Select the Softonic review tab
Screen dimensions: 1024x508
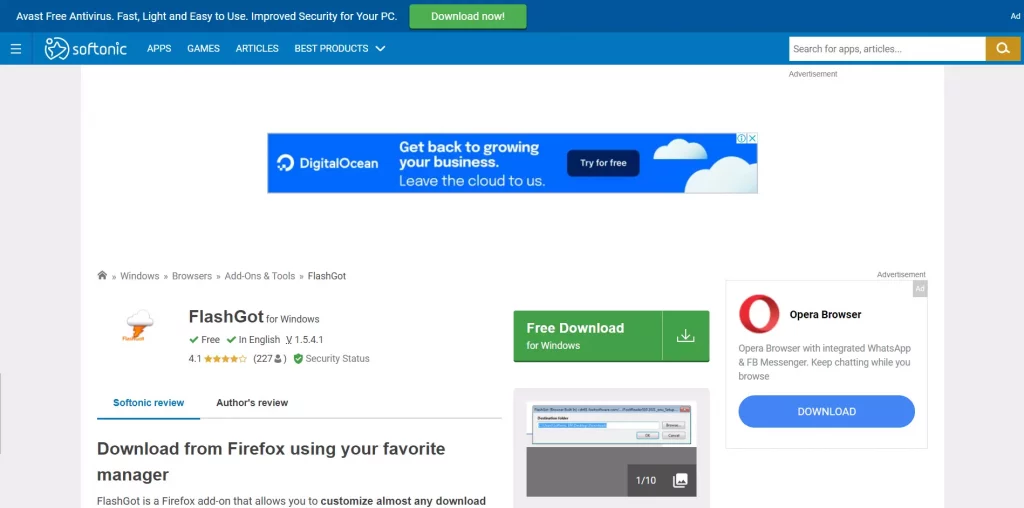(x=149, y=403)
